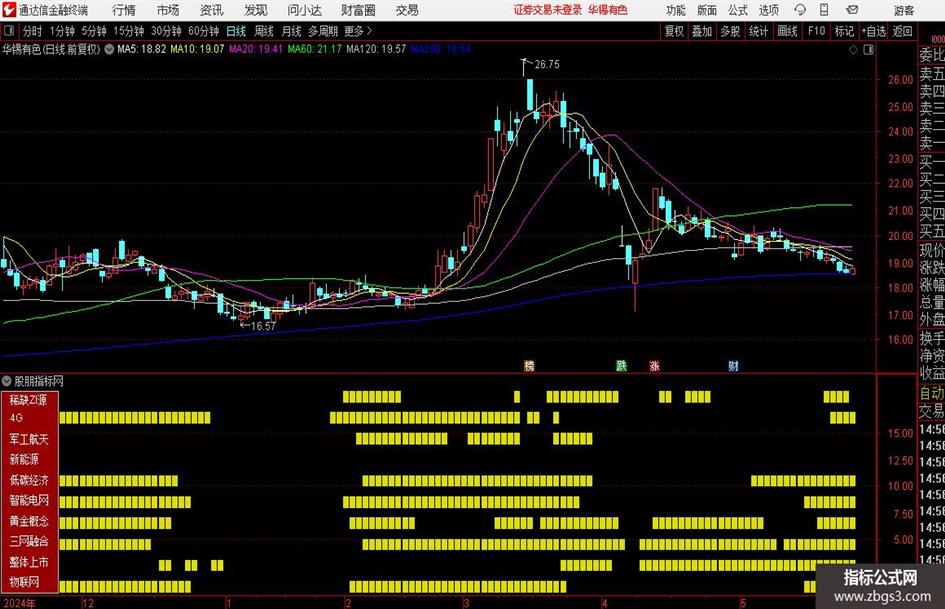
Task: Switch to 1分钟 period
Action: coord(61,31)
